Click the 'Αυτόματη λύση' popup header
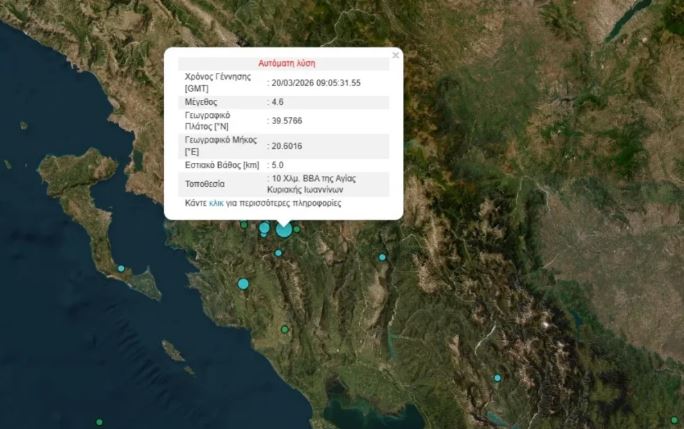Image resolution: width=684 pixels, height=429 pixels. click(286, 62)
